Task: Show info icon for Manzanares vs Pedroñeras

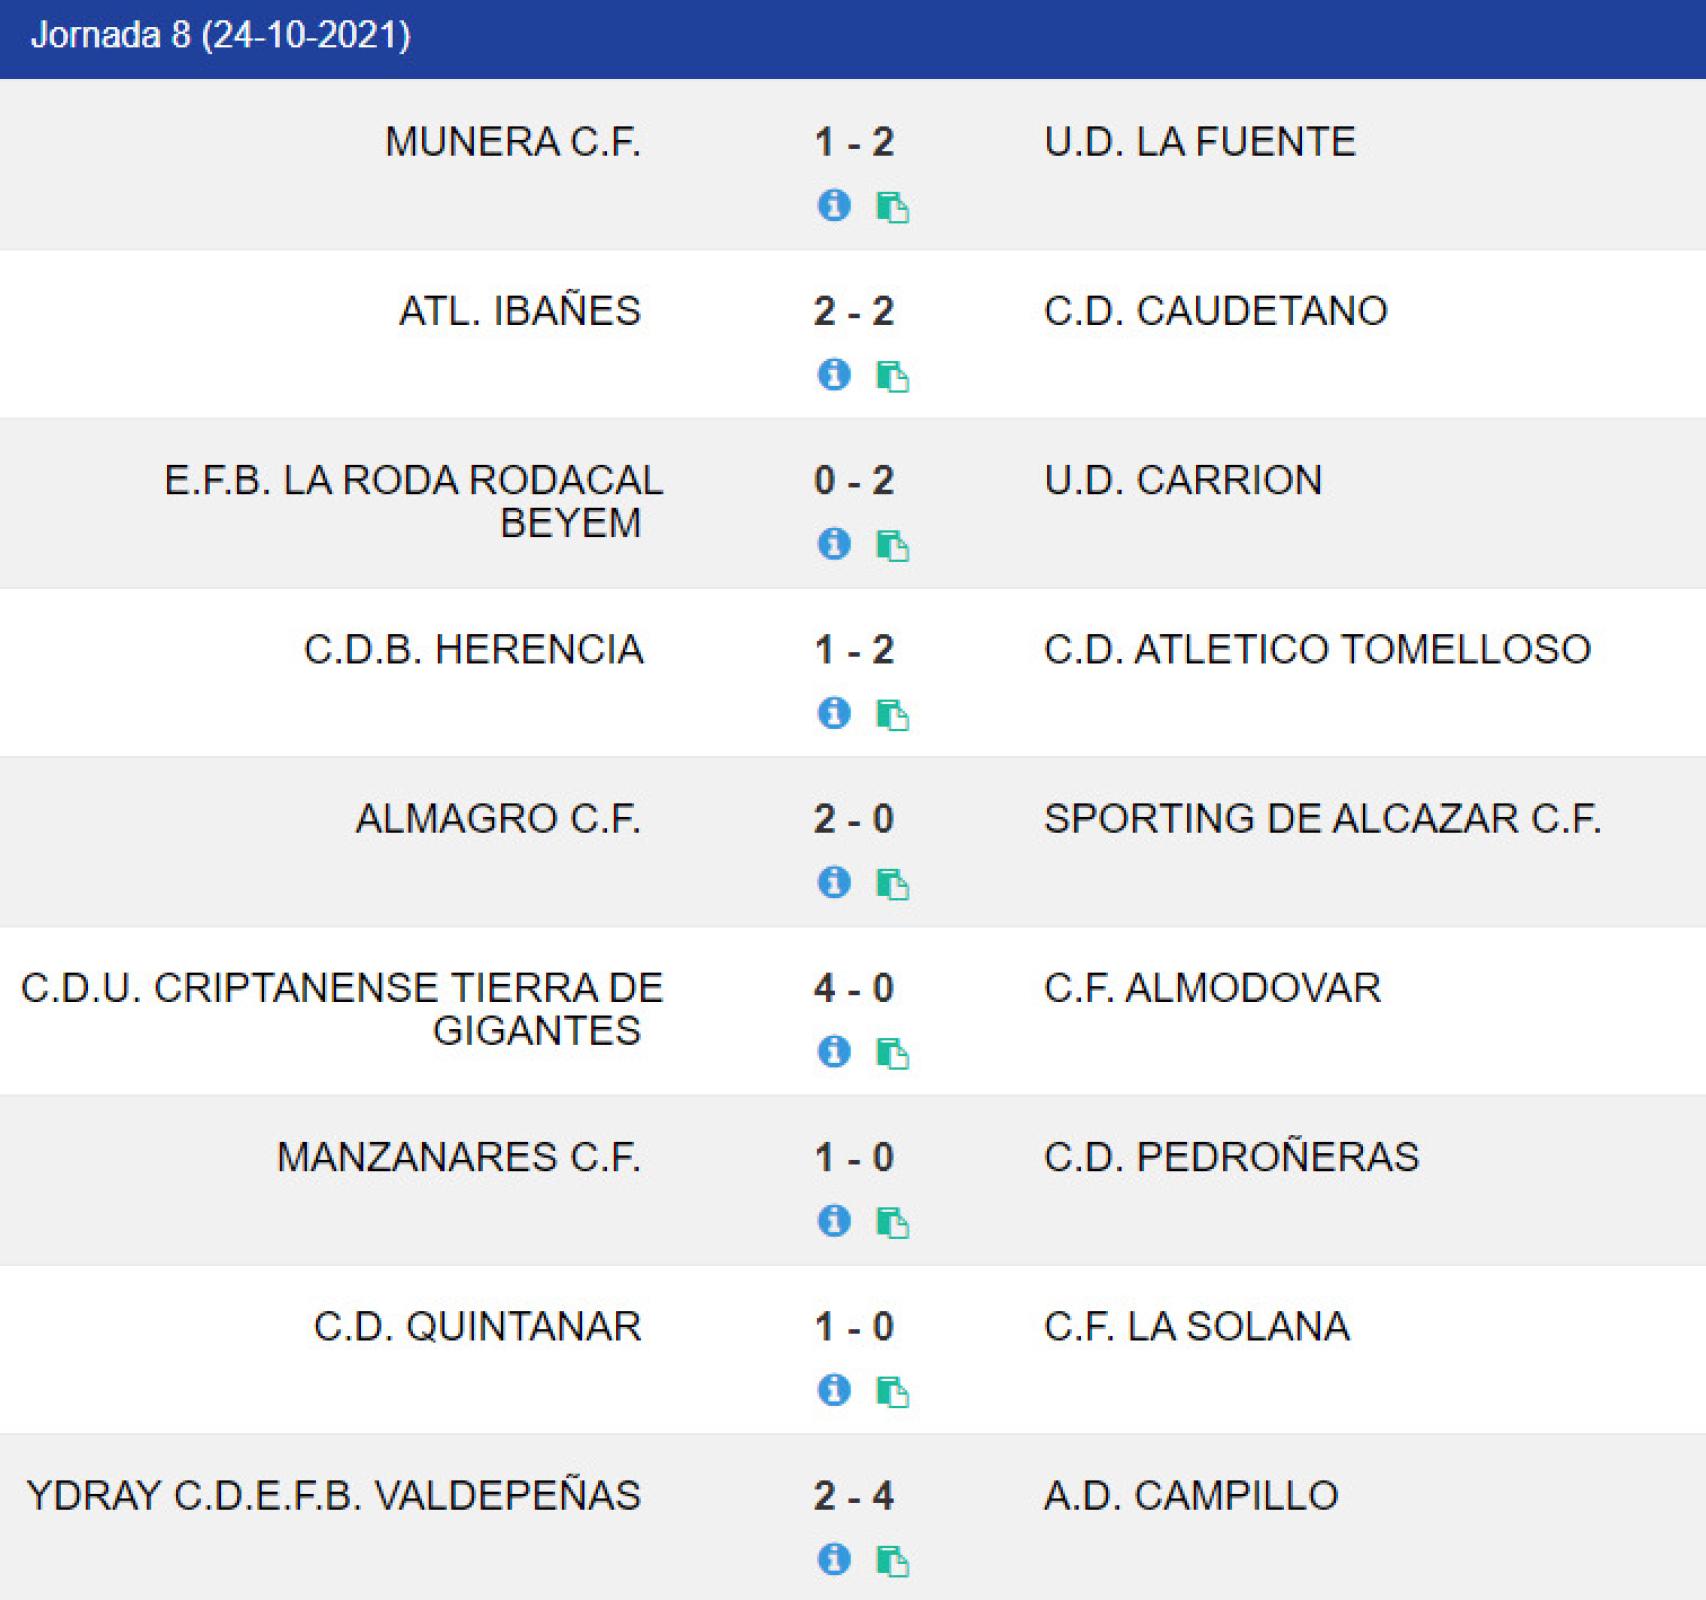Action: point(834,1220)
